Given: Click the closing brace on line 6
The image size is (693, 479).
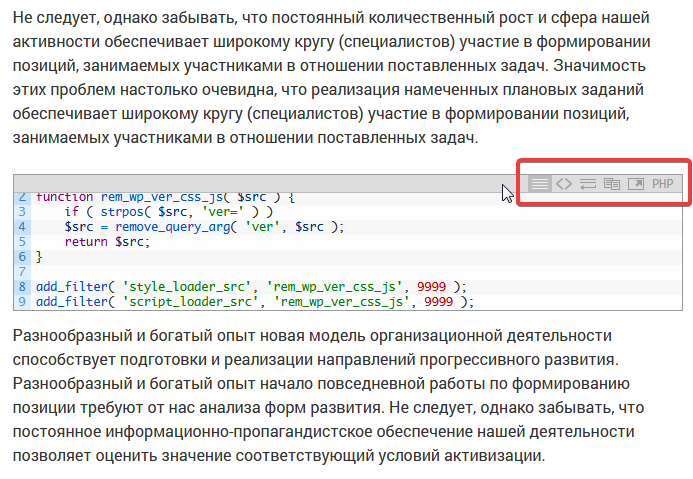Looking at the screenshot, I should point(39,257).
